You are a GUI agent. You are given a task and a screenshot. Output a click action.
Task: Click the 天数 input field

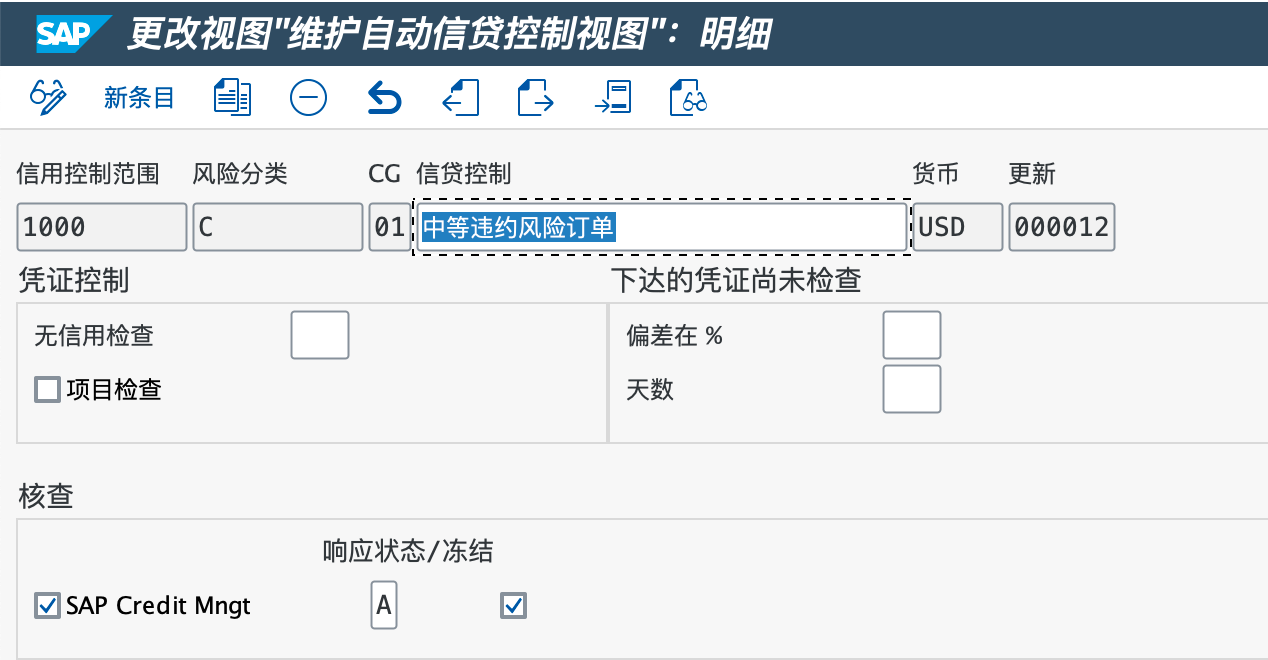(912, 389)
